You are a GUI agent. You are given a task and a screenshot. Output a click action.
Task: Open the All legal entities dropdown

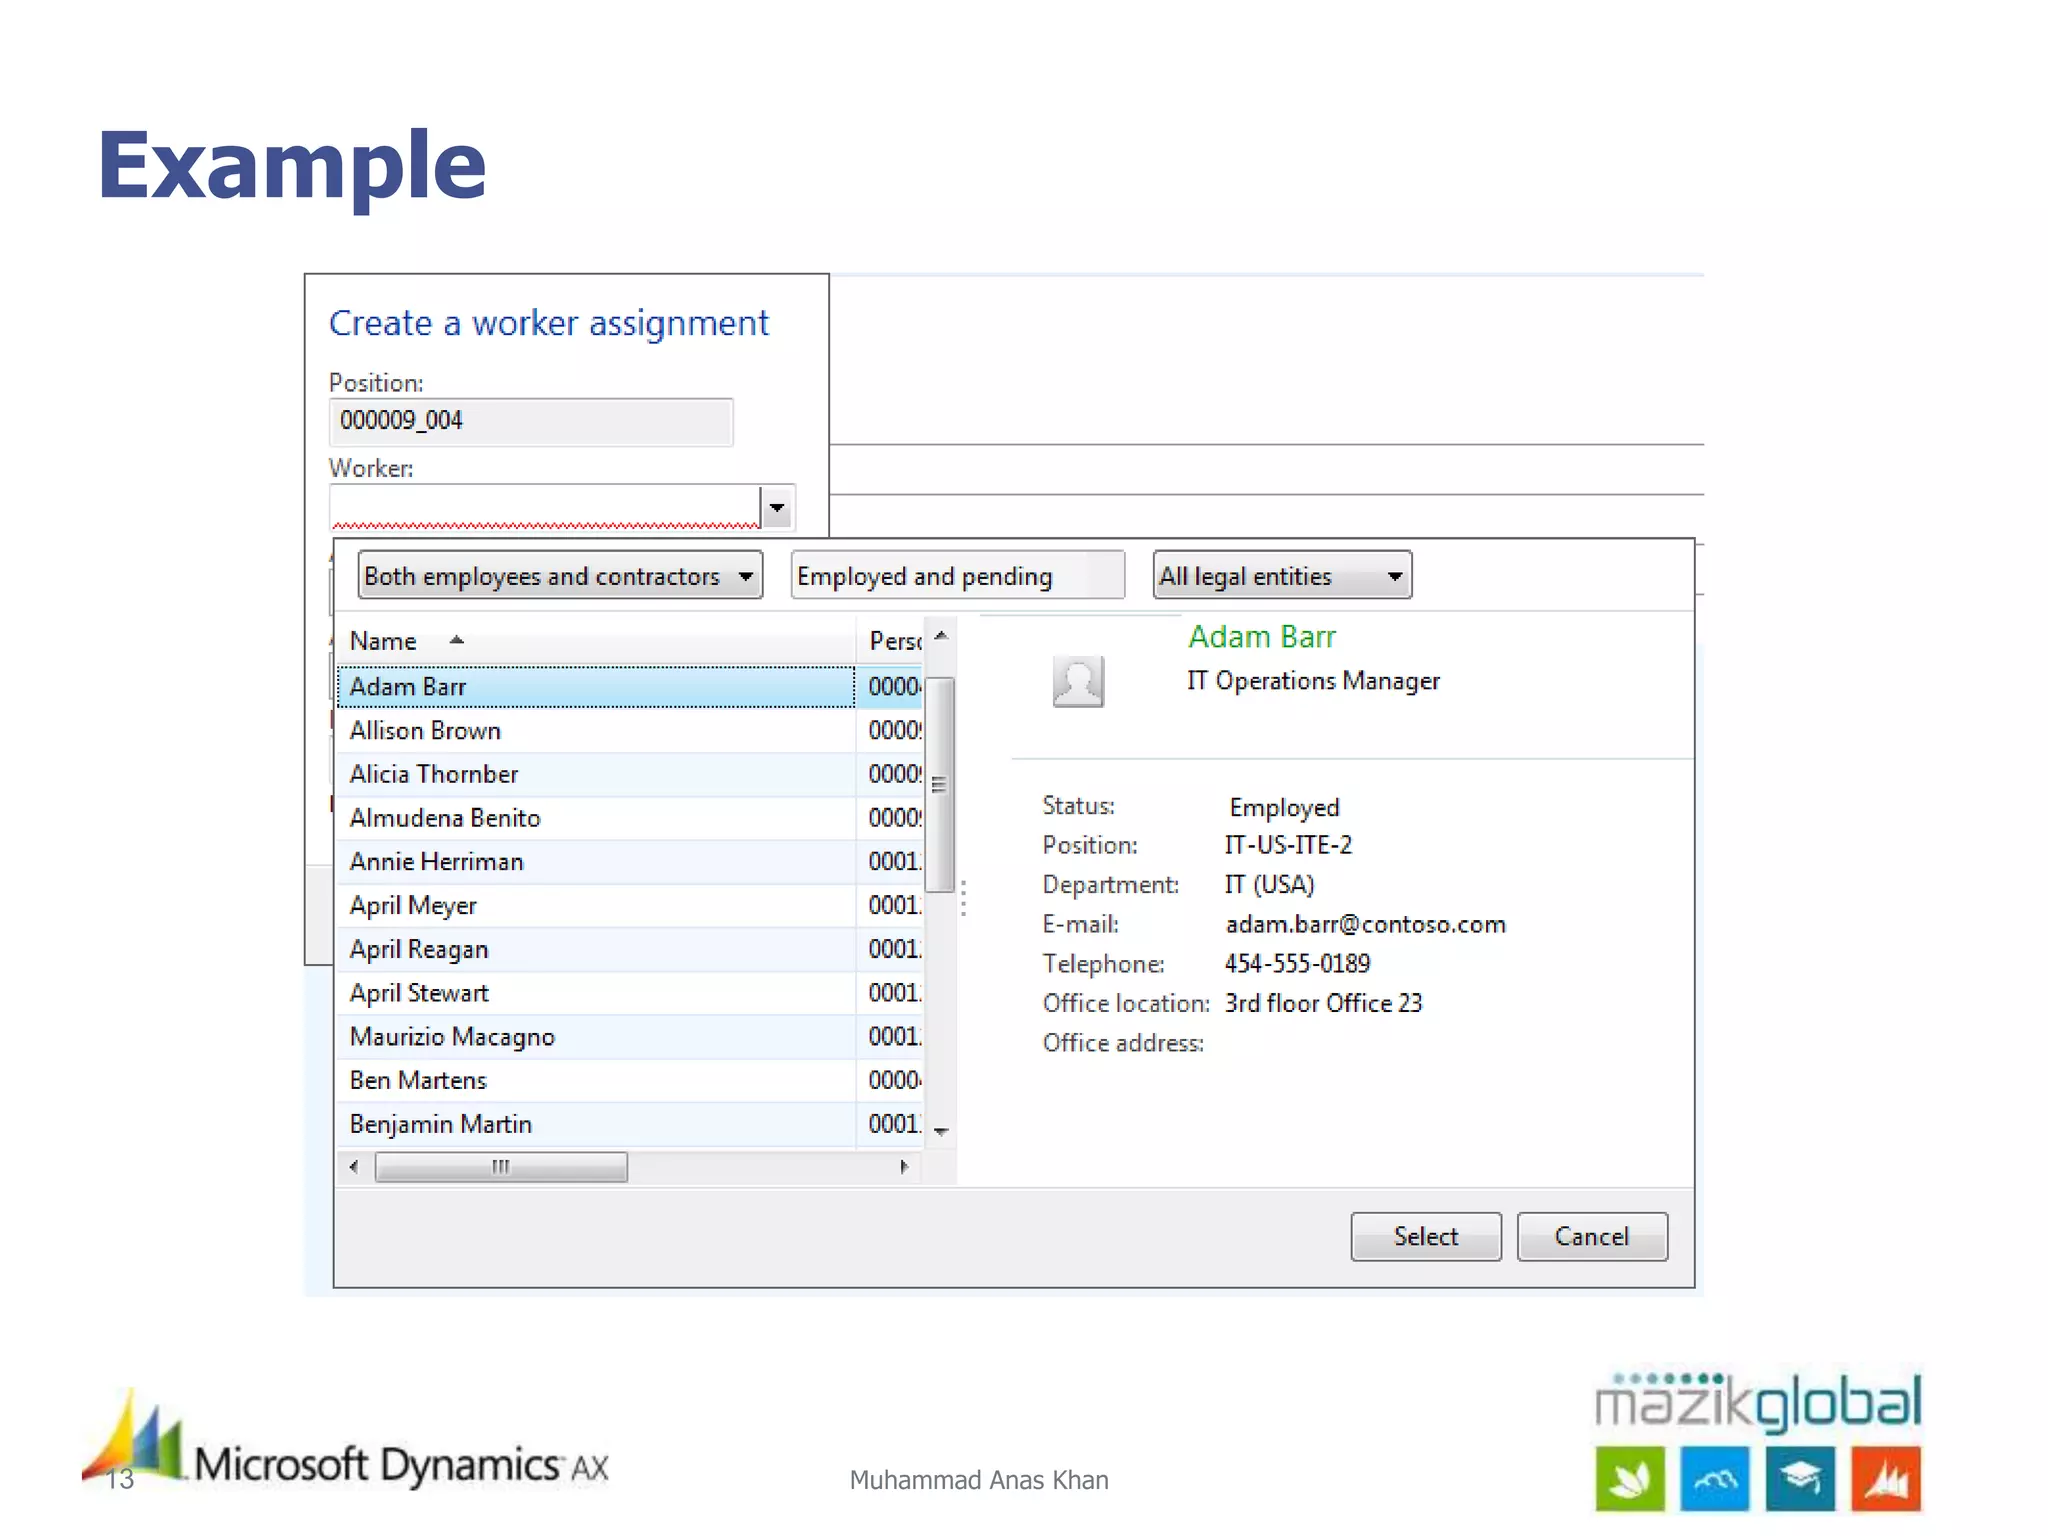point(1394,576)
